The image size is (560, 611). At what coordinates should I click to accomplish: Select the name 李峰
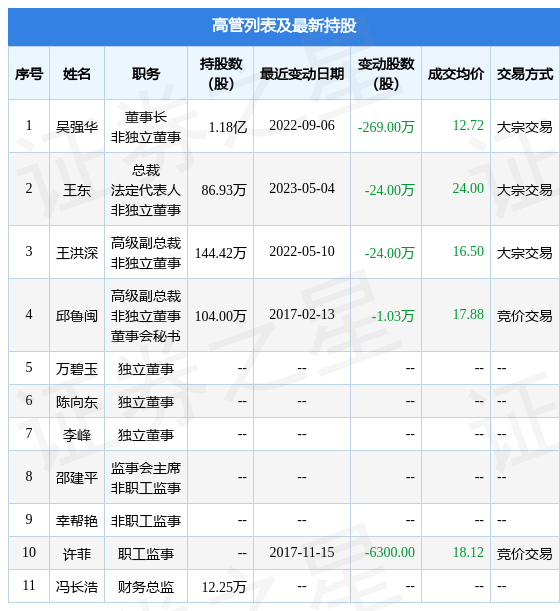pyautogui.click(x=77, y=435)
